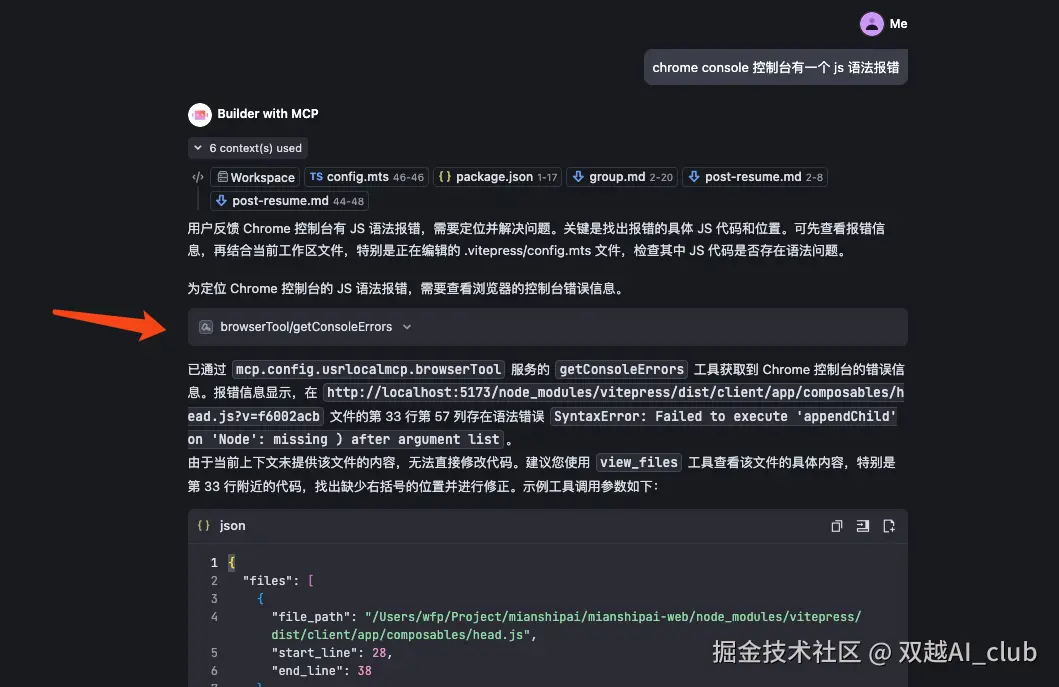Viewport: 1059px width, 687px height.
Task: Click the tool icon before browserTool/getConsoleErrors
Action: (x=206, y=327)
